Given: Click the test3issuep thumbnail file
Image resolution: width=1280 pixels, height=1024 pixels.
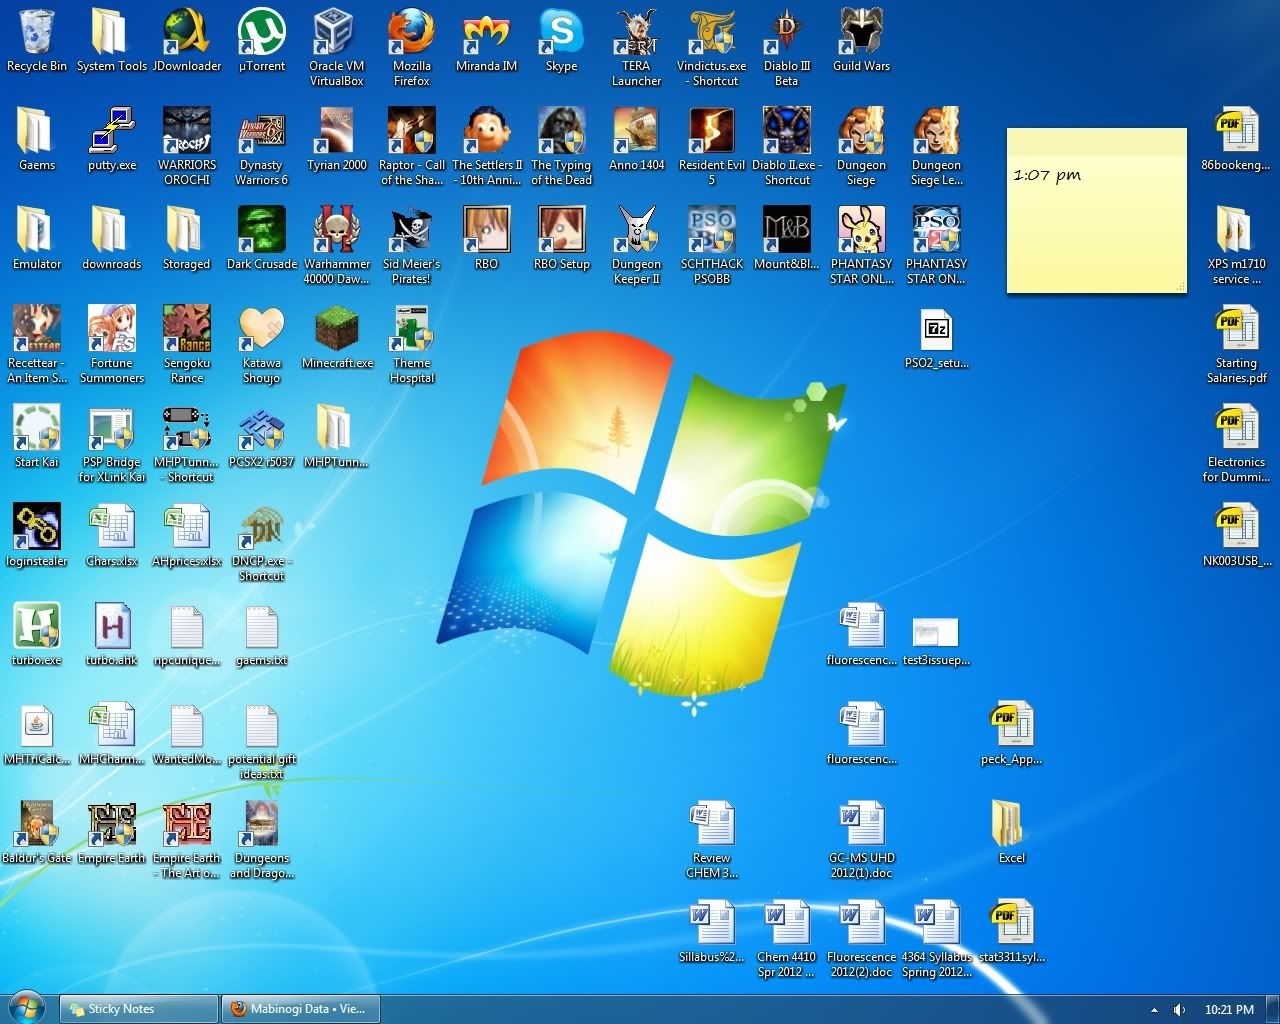Looking at the screenshot, I should [x=937, y=632].
